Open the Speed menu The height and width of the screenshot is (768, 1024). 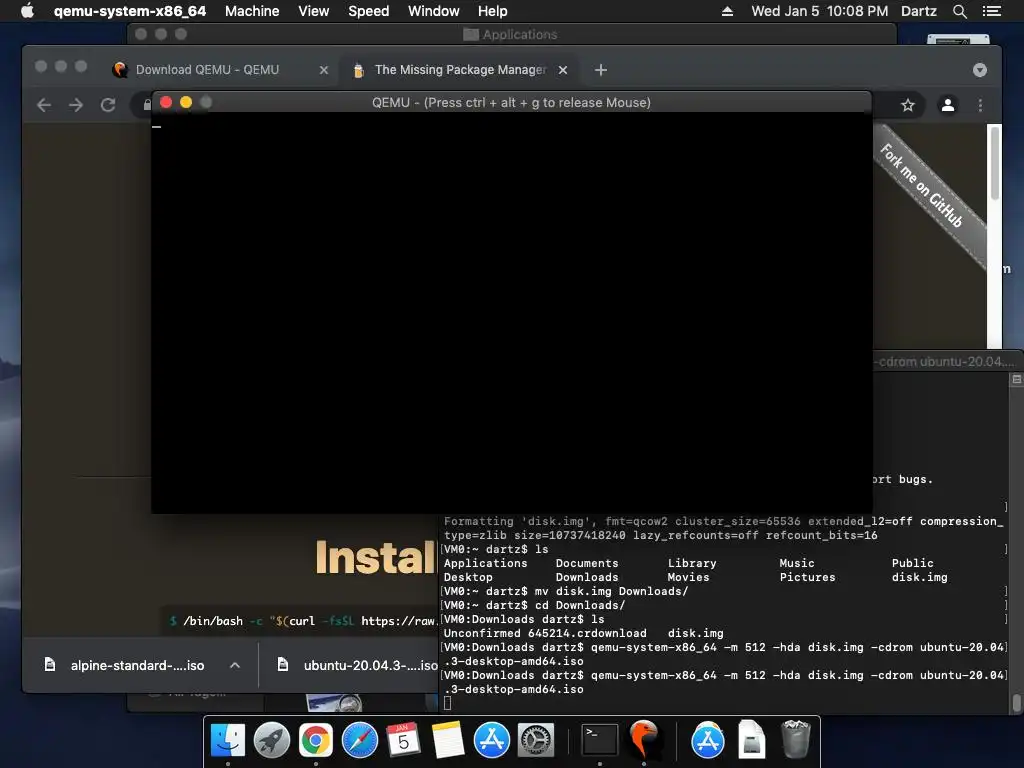(x=368, y=11)
